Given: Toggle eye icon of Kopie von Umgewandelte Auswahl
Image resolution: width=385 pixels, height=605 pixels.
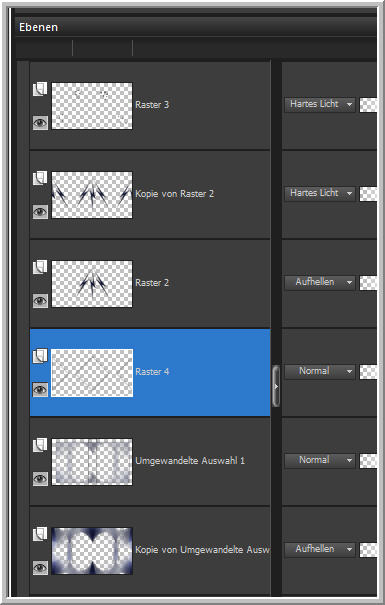Looking at the screenshot, I should [40, 568].
